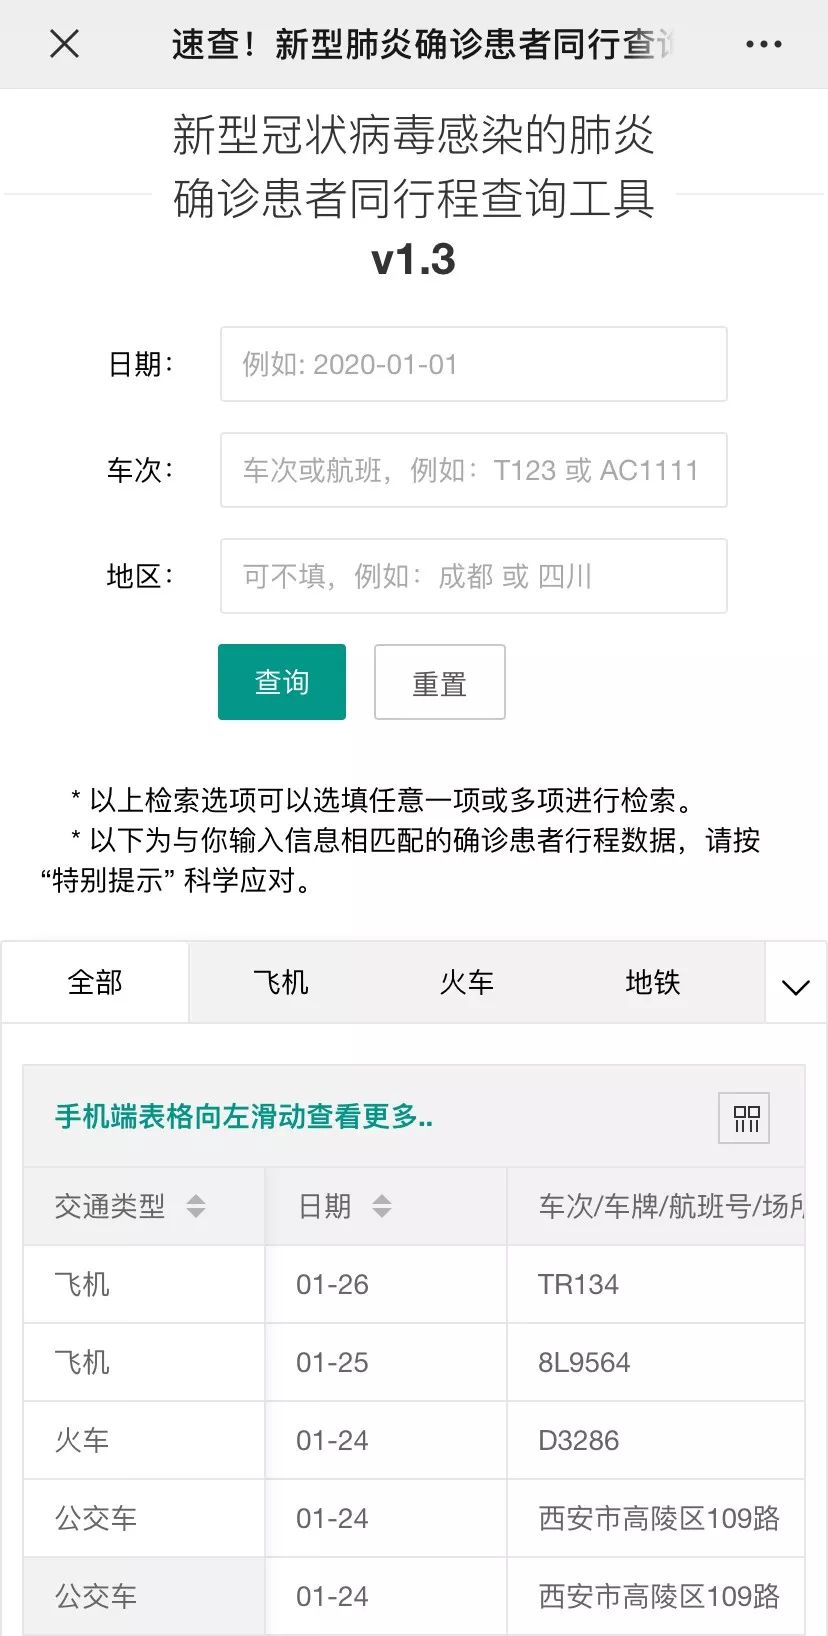
Task: Click the 西安市高陵区109路 bus row
Action: [414, 1518]
